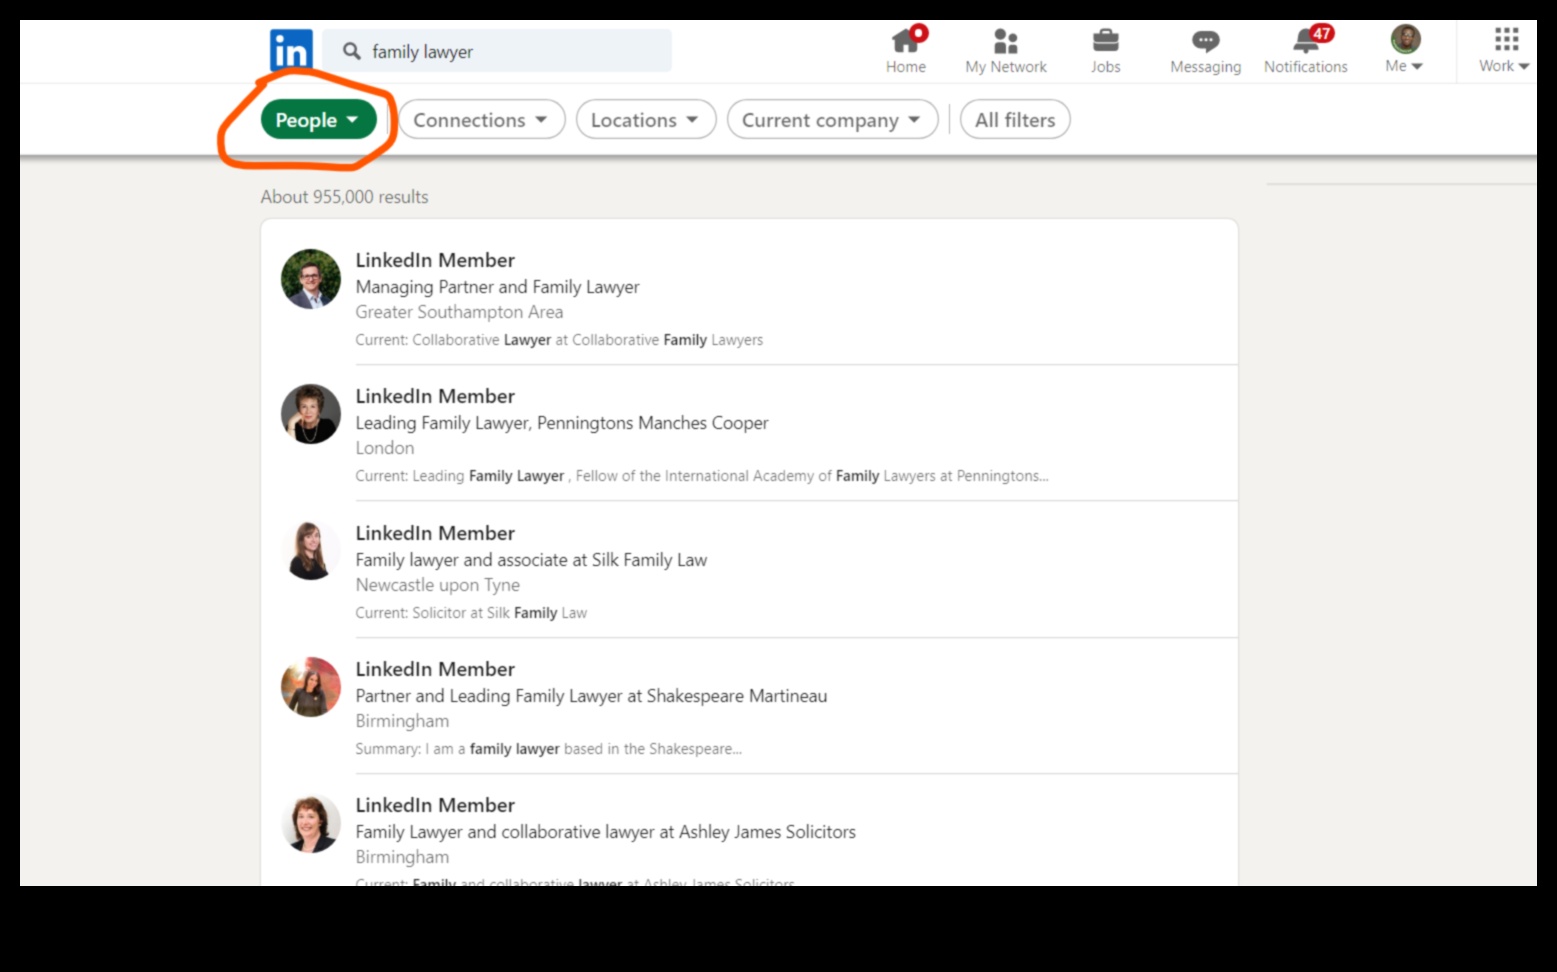Image resolution: width=1557 pixels, height=972 pixels.
Task: Check Notifications with 47 alerts
Action: coord(1305,44)
